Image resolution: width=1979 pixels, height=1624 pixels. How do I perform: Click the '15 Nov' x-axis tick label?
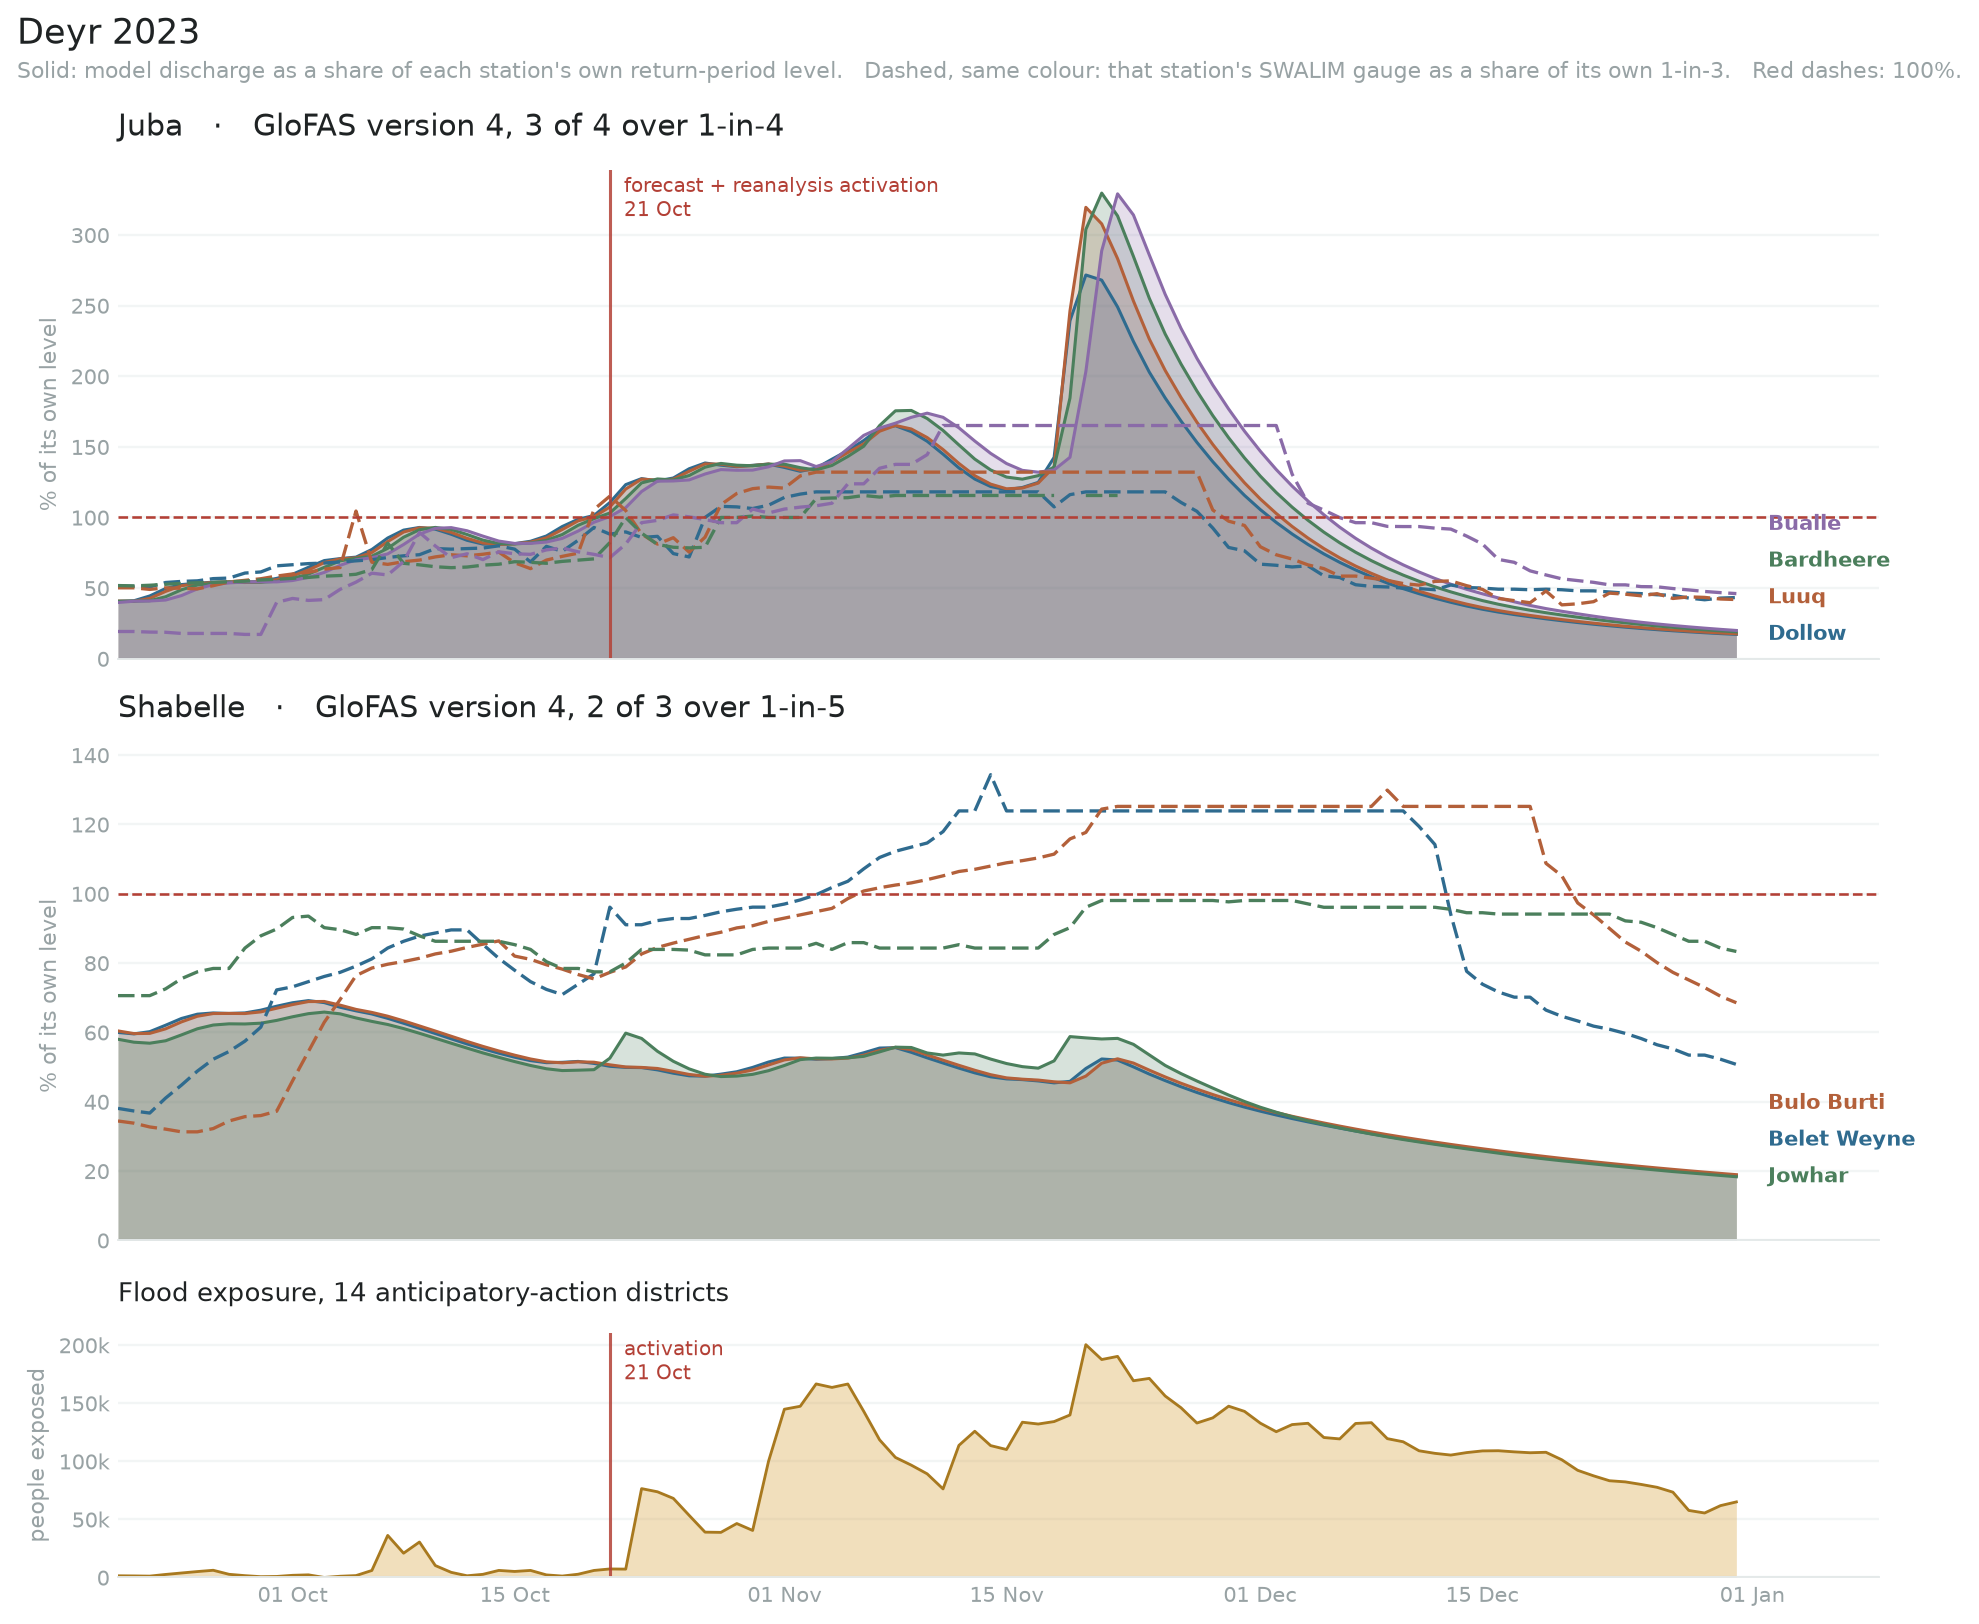[1007, 1595]
